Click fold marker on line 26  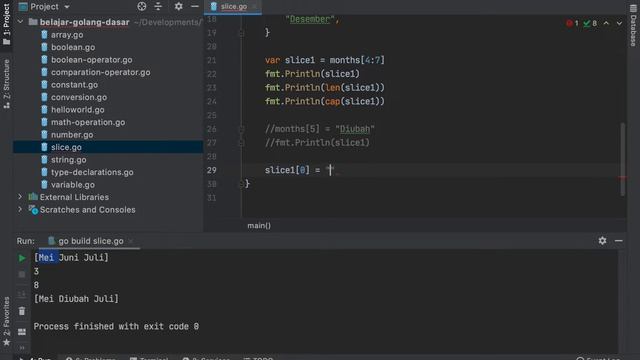point(241,129)
